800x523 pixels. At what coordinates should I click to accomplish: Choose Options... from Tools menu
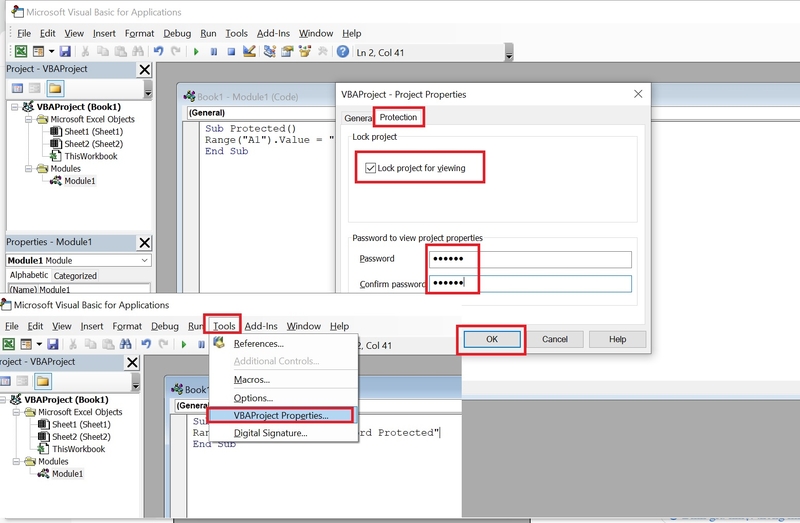(x=253, y=398)
